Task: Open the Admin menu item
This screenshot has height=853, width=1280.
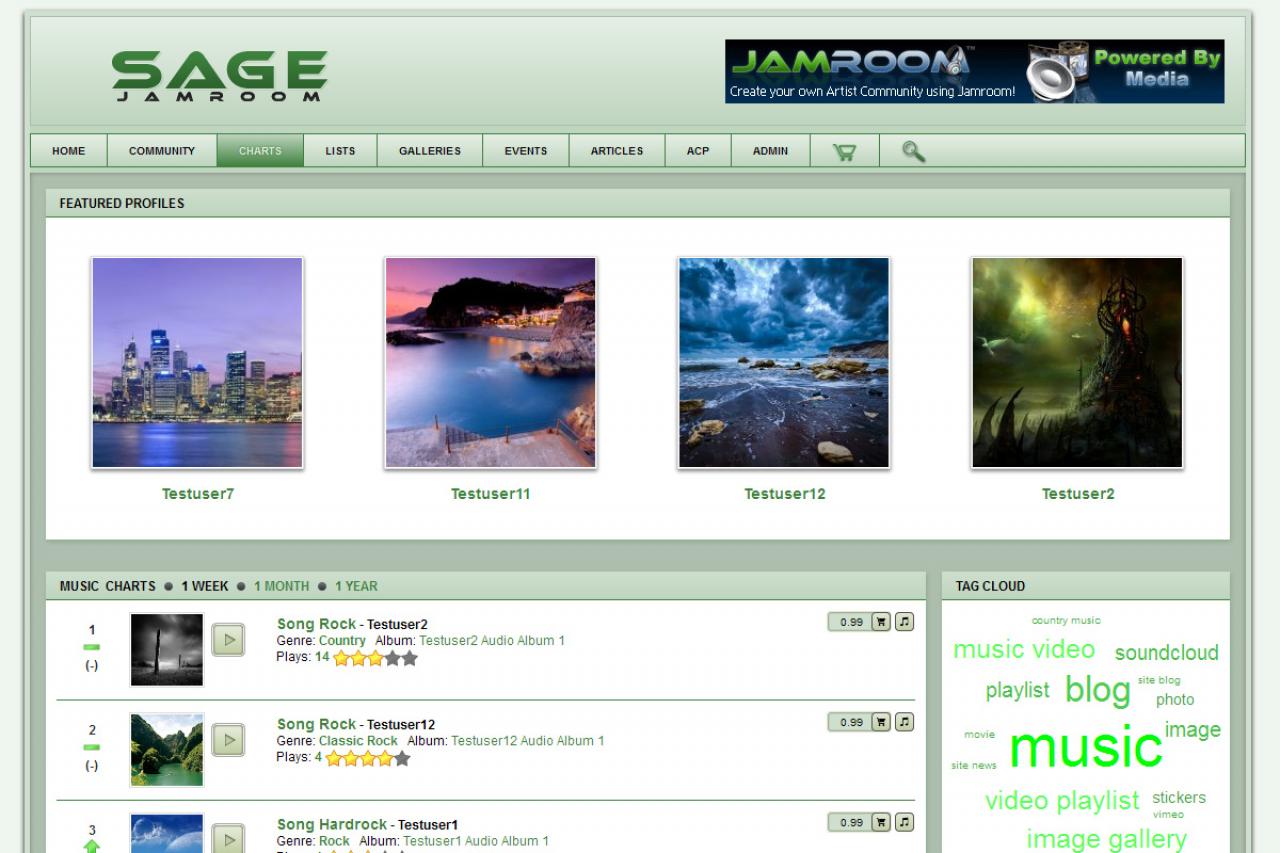Action: point(770,151)
